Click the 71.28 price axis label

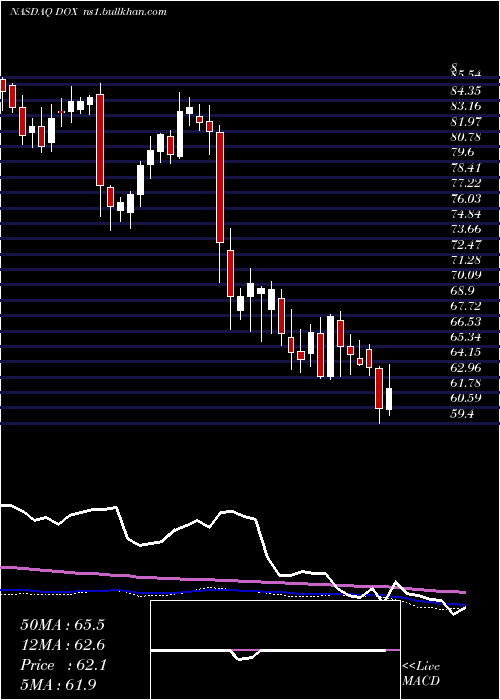pyautogui.click(x=466, y=260)
